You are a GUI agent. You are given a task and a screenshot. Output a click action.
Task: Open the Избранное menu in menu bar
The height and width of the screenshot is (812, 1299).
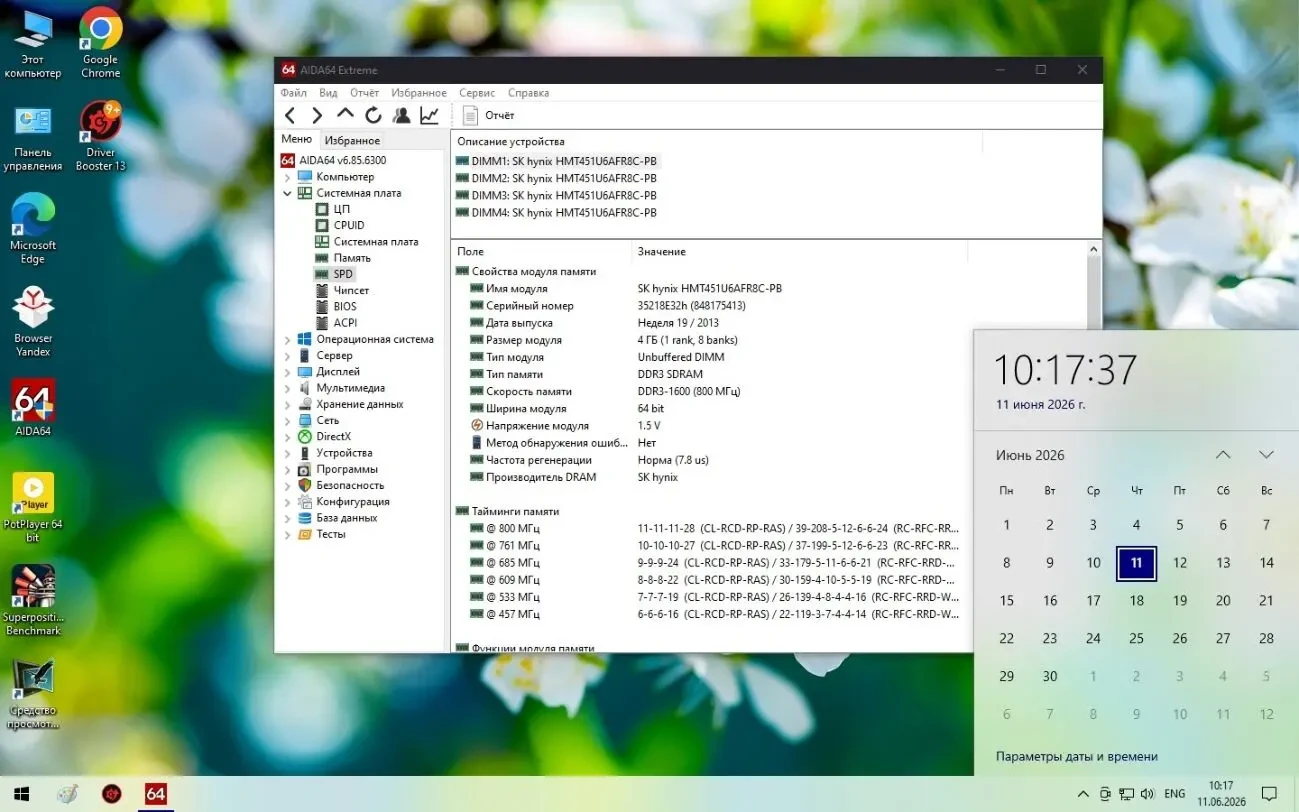419,93
